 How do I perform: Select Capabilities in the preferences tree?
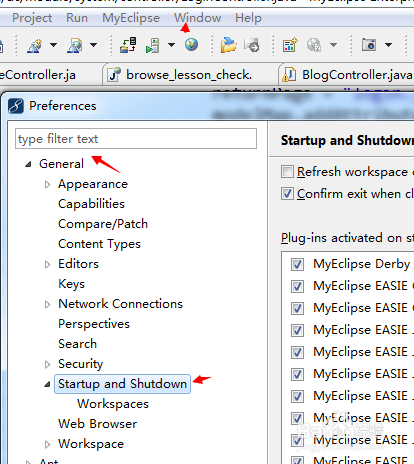pyautogui.click(x=91, y=204)
